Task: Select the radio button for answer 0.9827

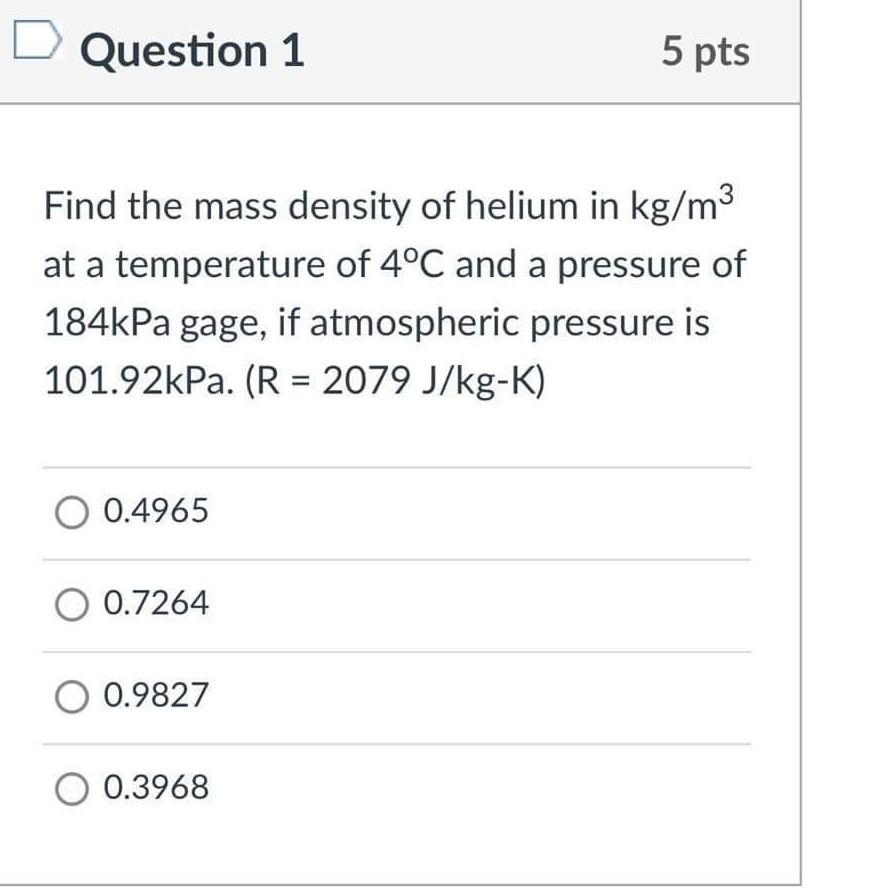Action: (70, 695)
